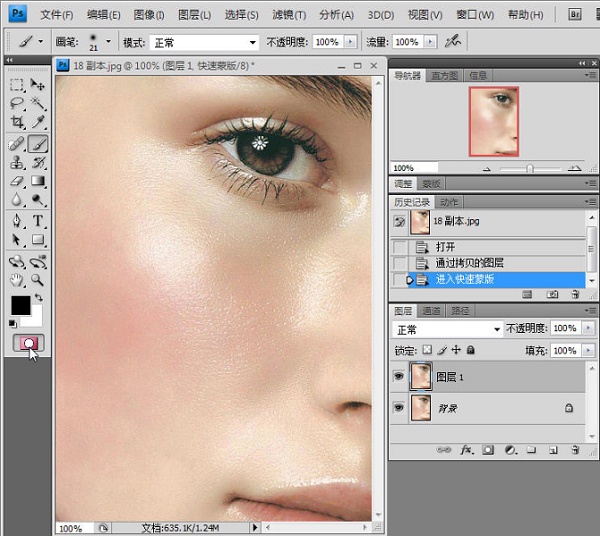This screenshot has width=600, height=536.
Task: Toggle history brush source for 18 副本.jpg snapshot
Action: coord(399,221)
